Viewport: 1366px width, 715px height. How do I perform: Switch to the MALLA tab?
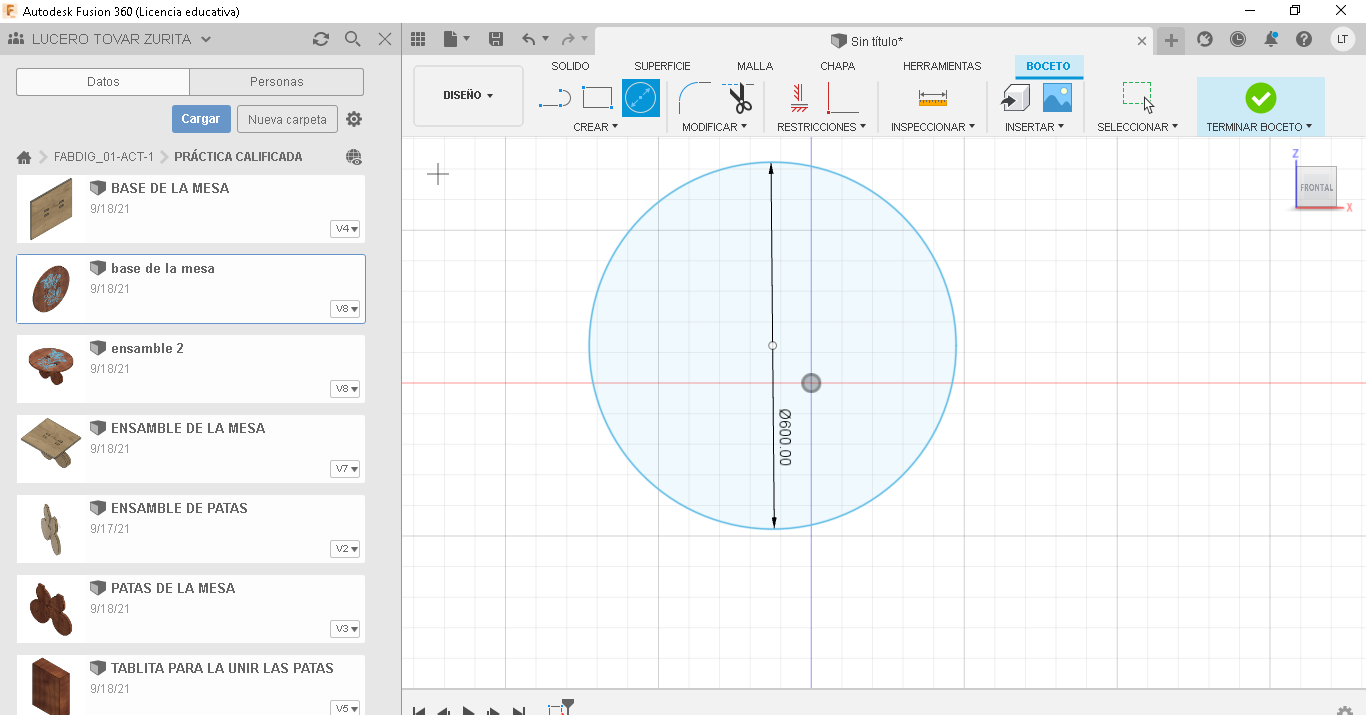pos(755,66)
